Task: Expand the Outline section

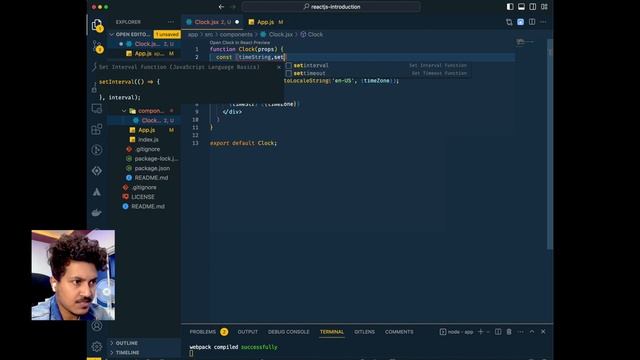Action: point(144,343)
